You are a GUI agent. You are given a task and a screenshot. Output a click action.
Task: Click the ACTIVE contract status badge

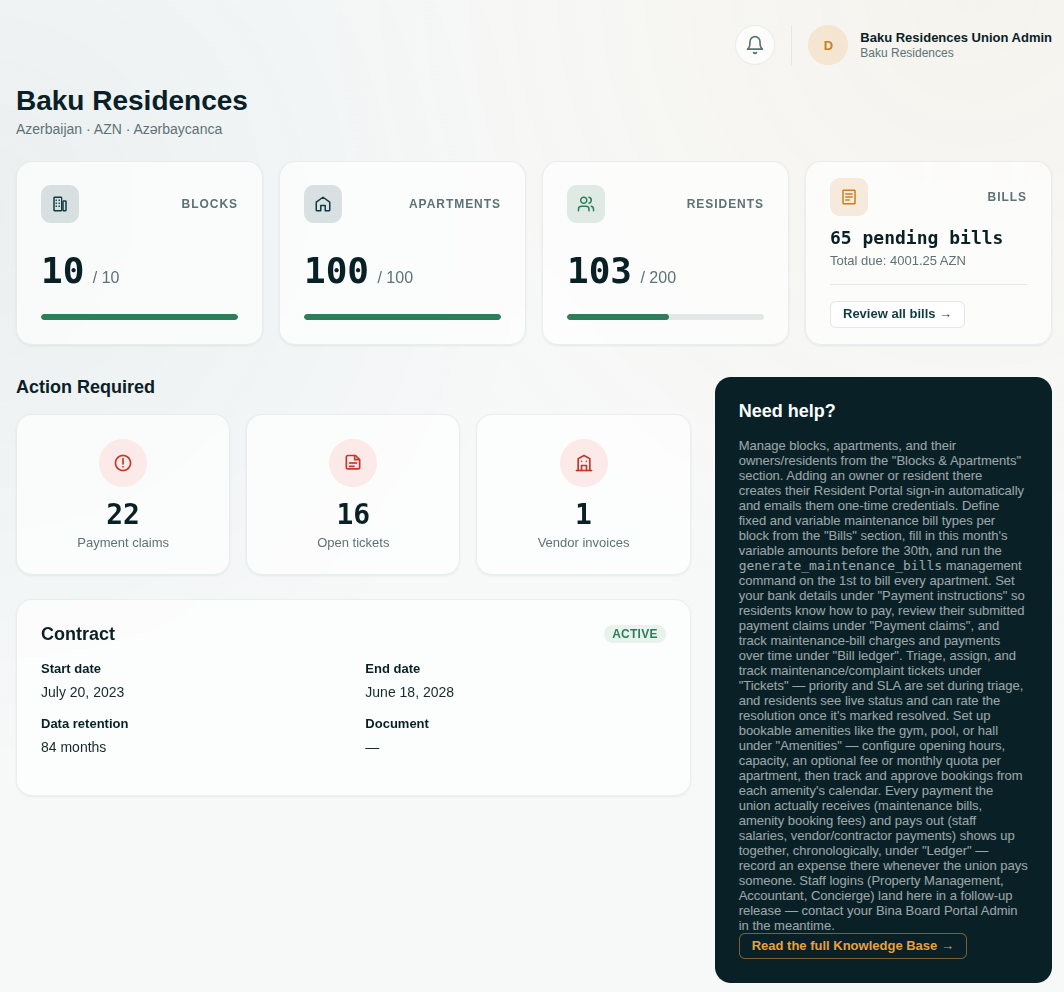point(634,634)
